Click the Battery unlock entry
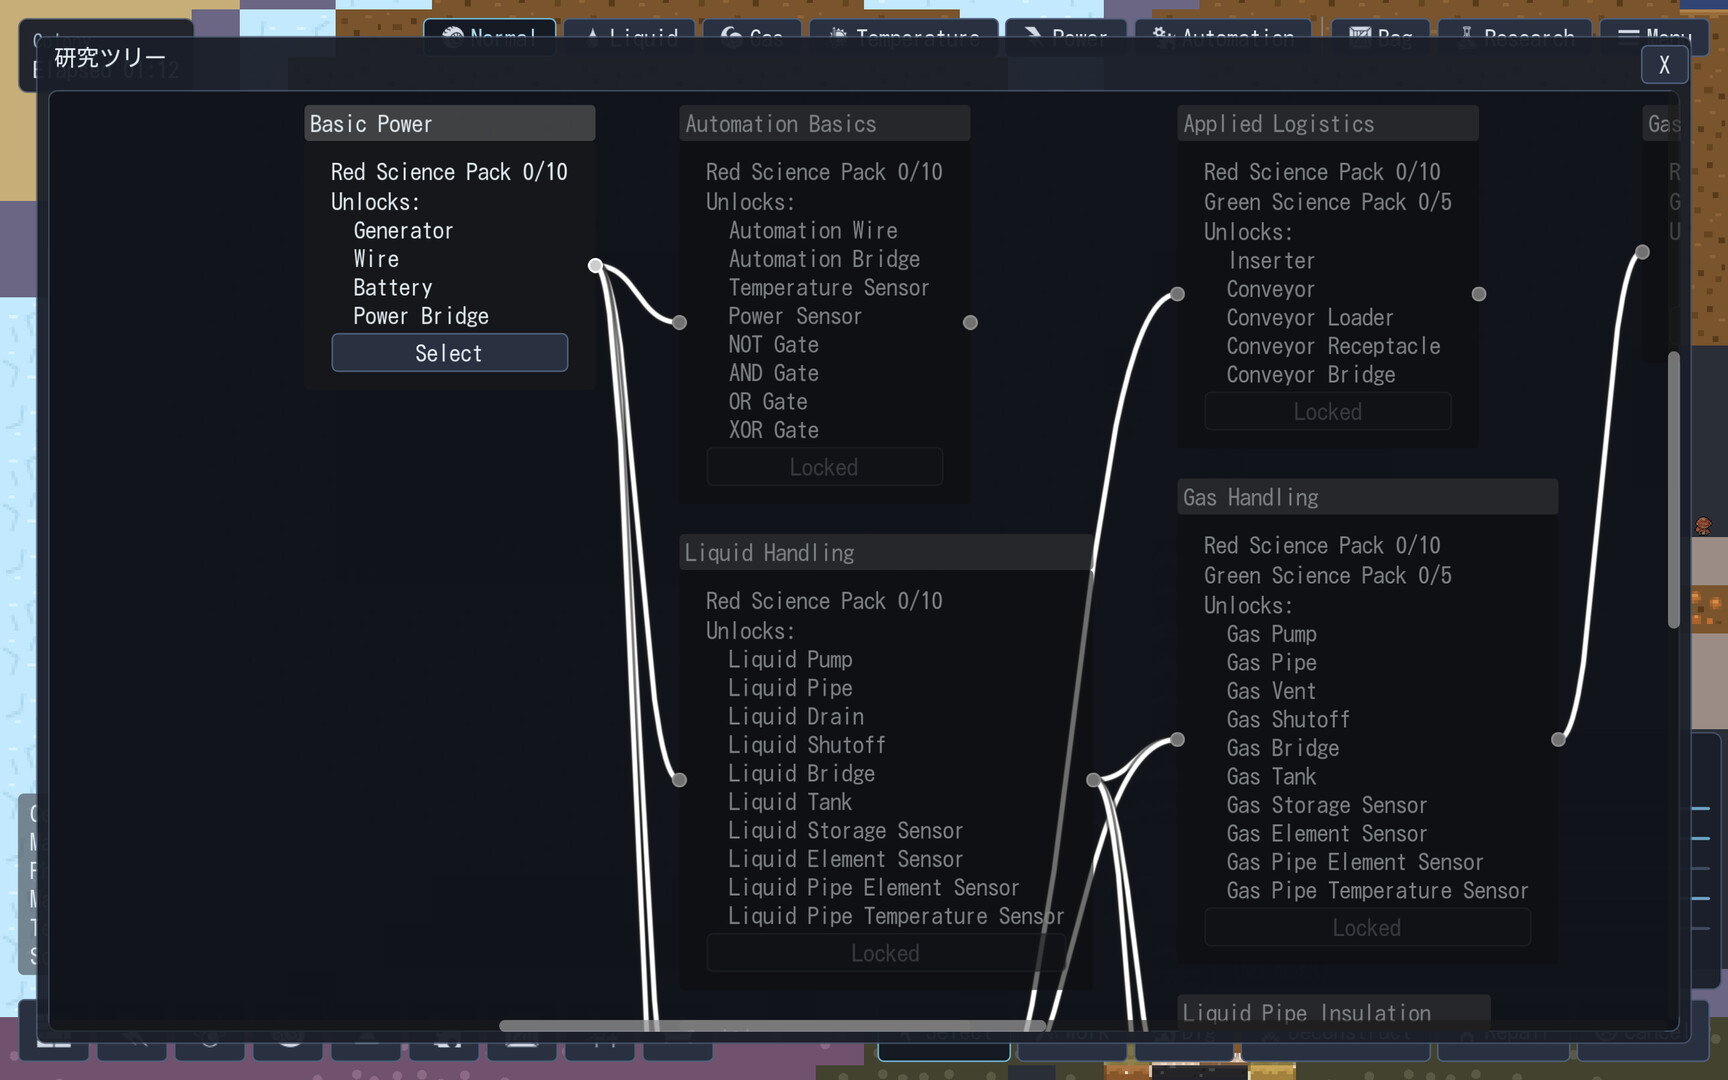Image resolution: width=1728 pixels, height=1080 pixels. pyautogui.click(x=393, y=288)
